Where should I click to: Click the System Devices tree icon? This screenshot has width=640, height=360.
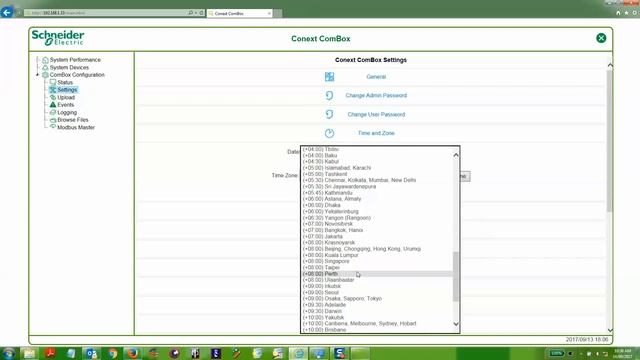45,67
